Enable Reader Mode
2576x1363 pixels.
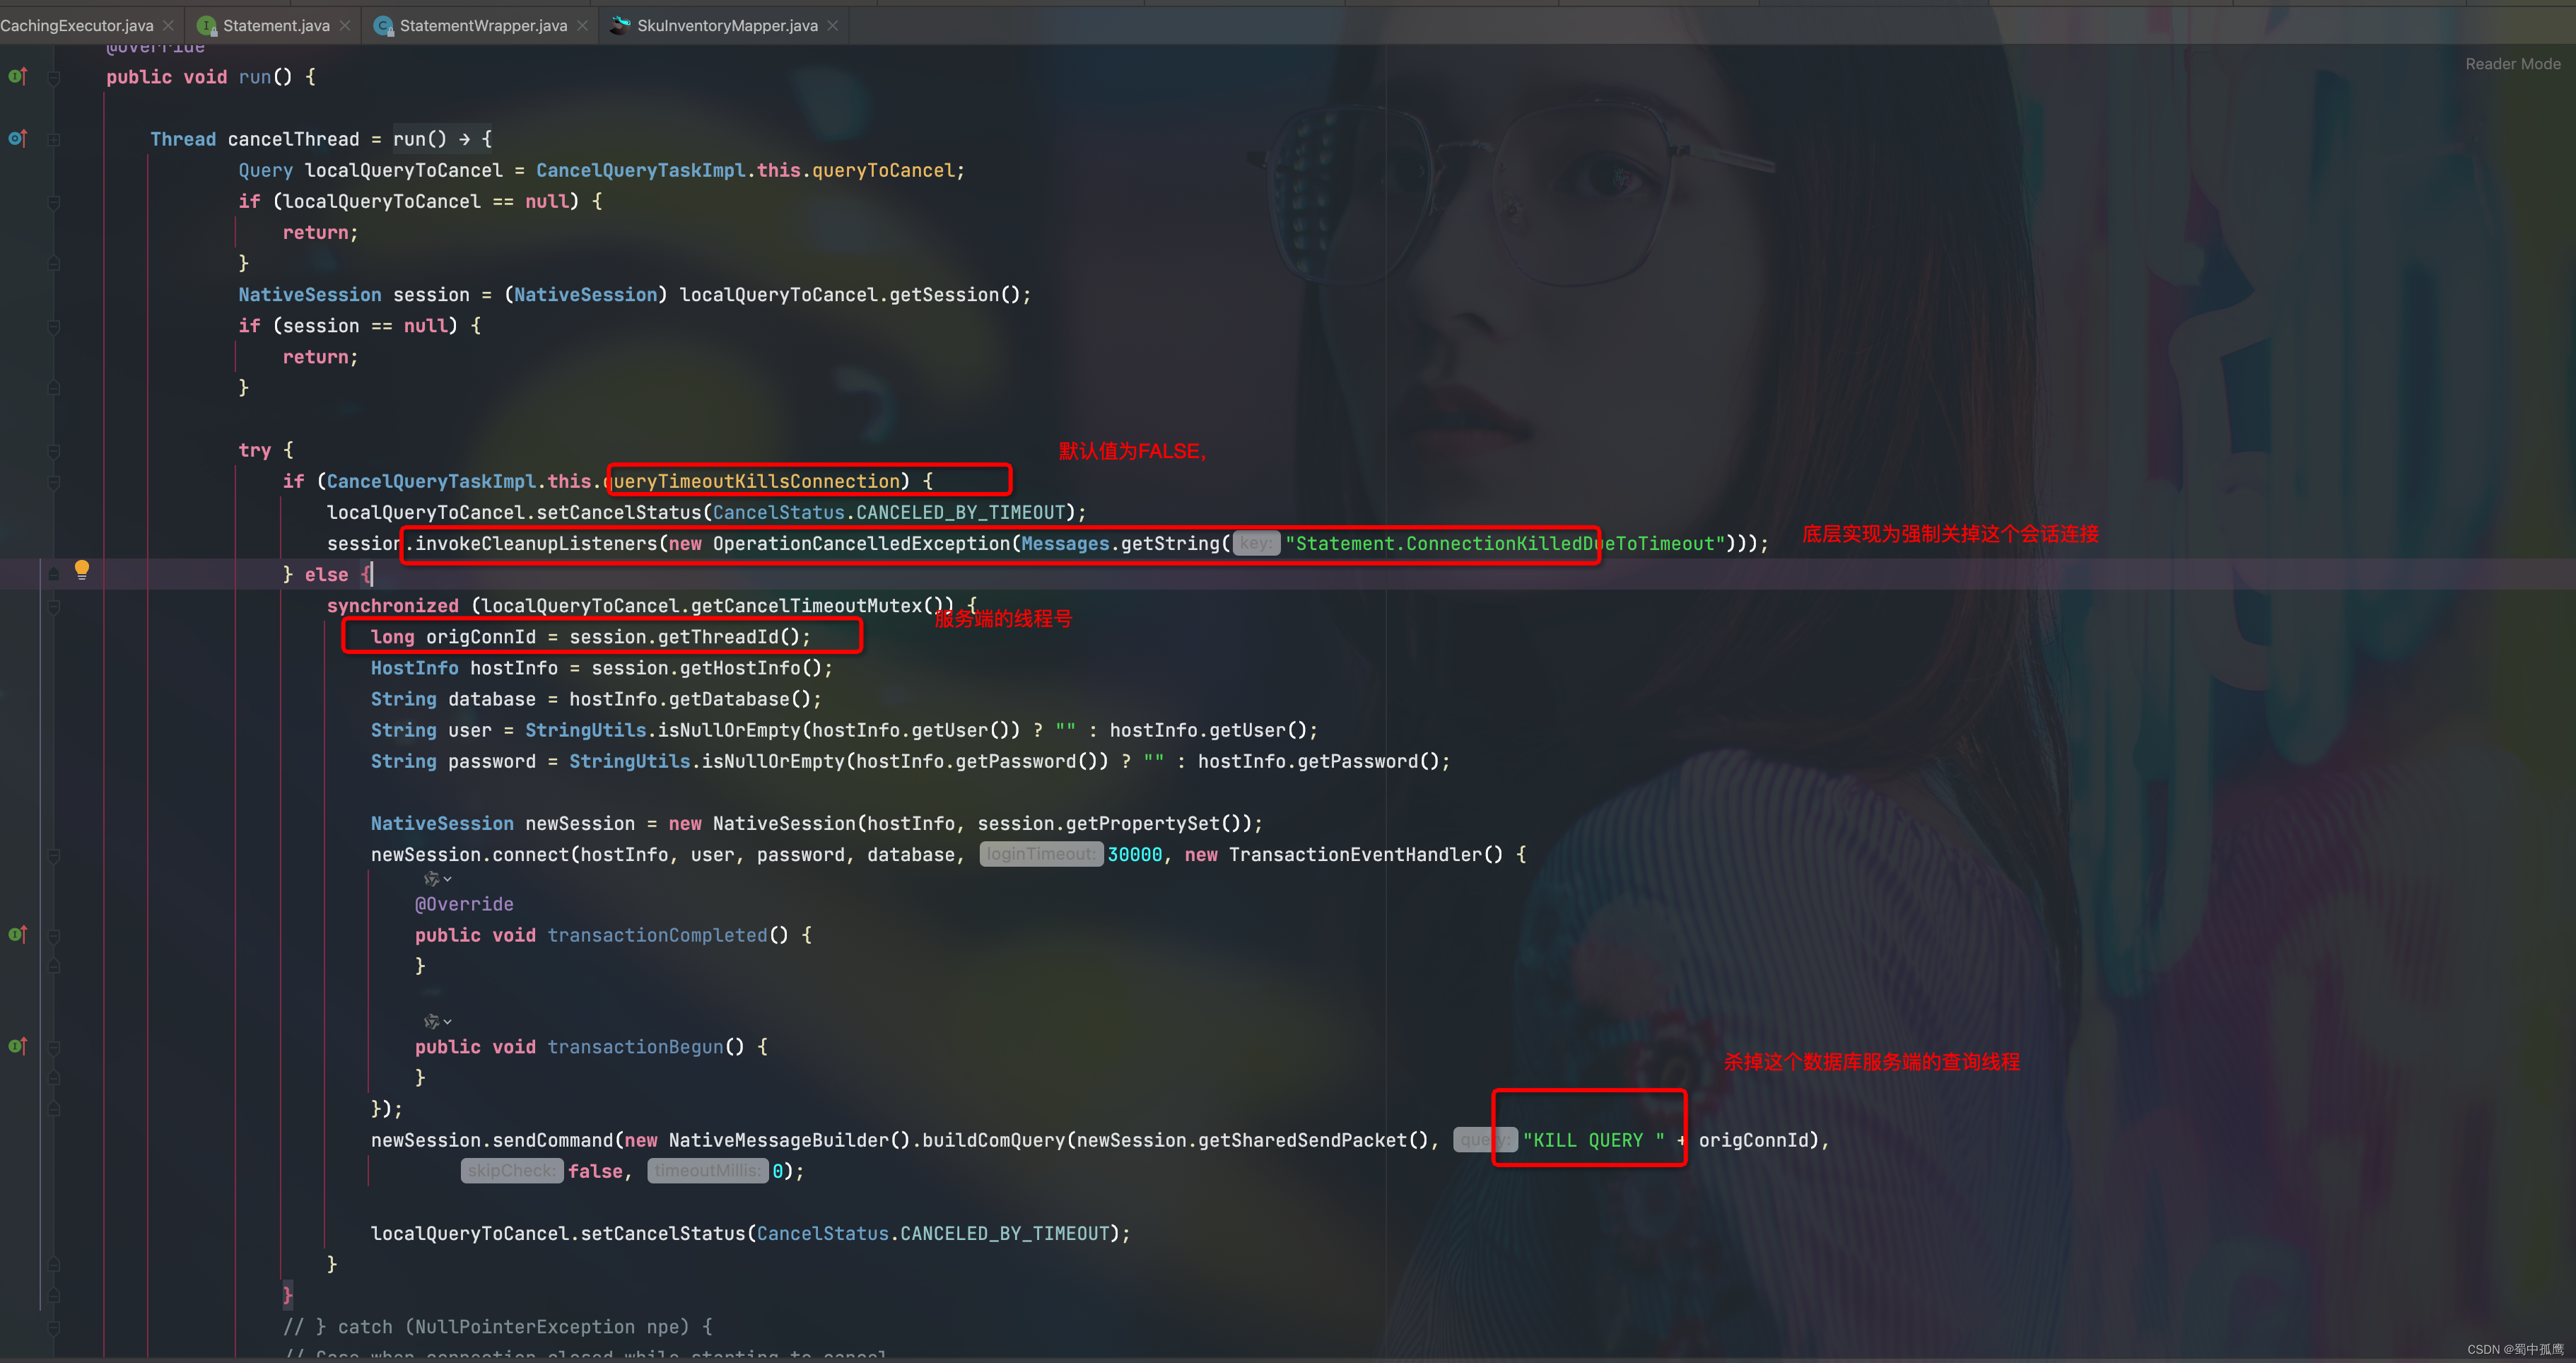(2512, 64)
